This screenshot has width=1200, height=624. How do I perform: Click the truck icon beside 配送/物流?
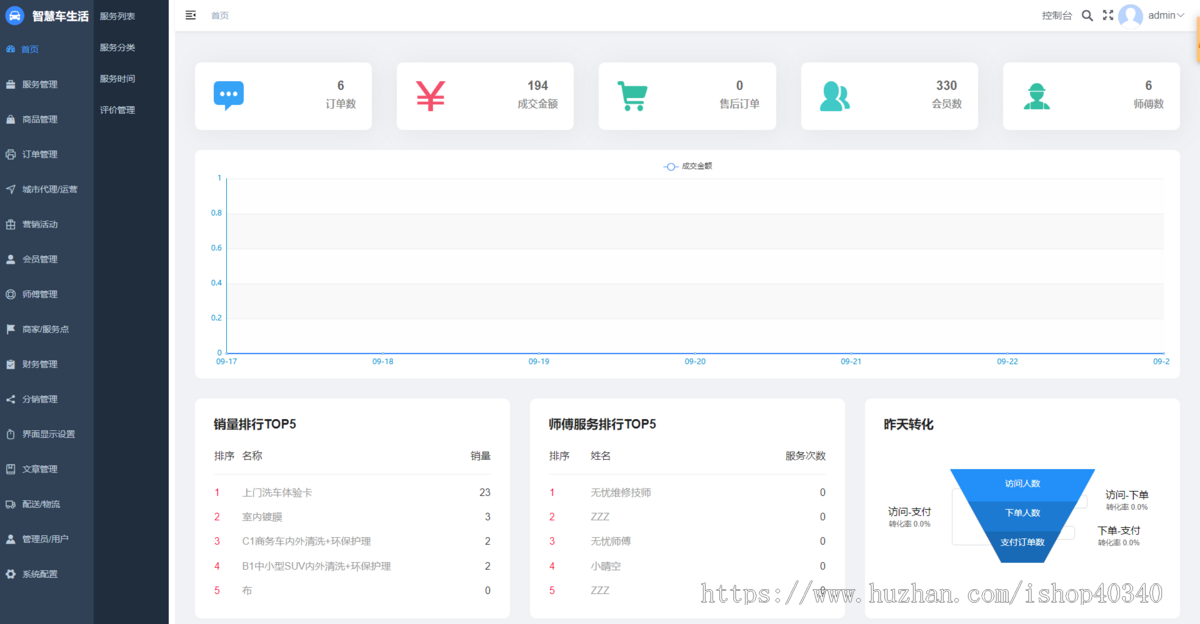[11, 504]
